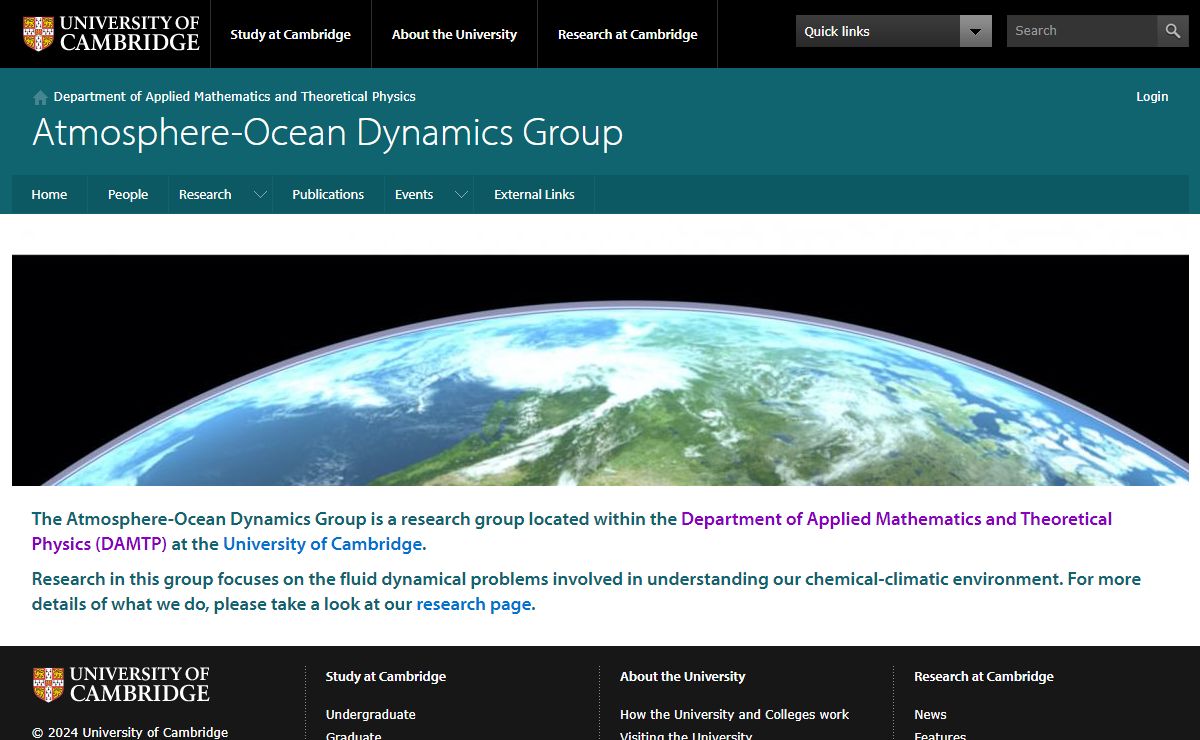Click the search magnifier icon
Image resolution: width=1200 pixels, height=740 pixels.
pos(1173,31)
